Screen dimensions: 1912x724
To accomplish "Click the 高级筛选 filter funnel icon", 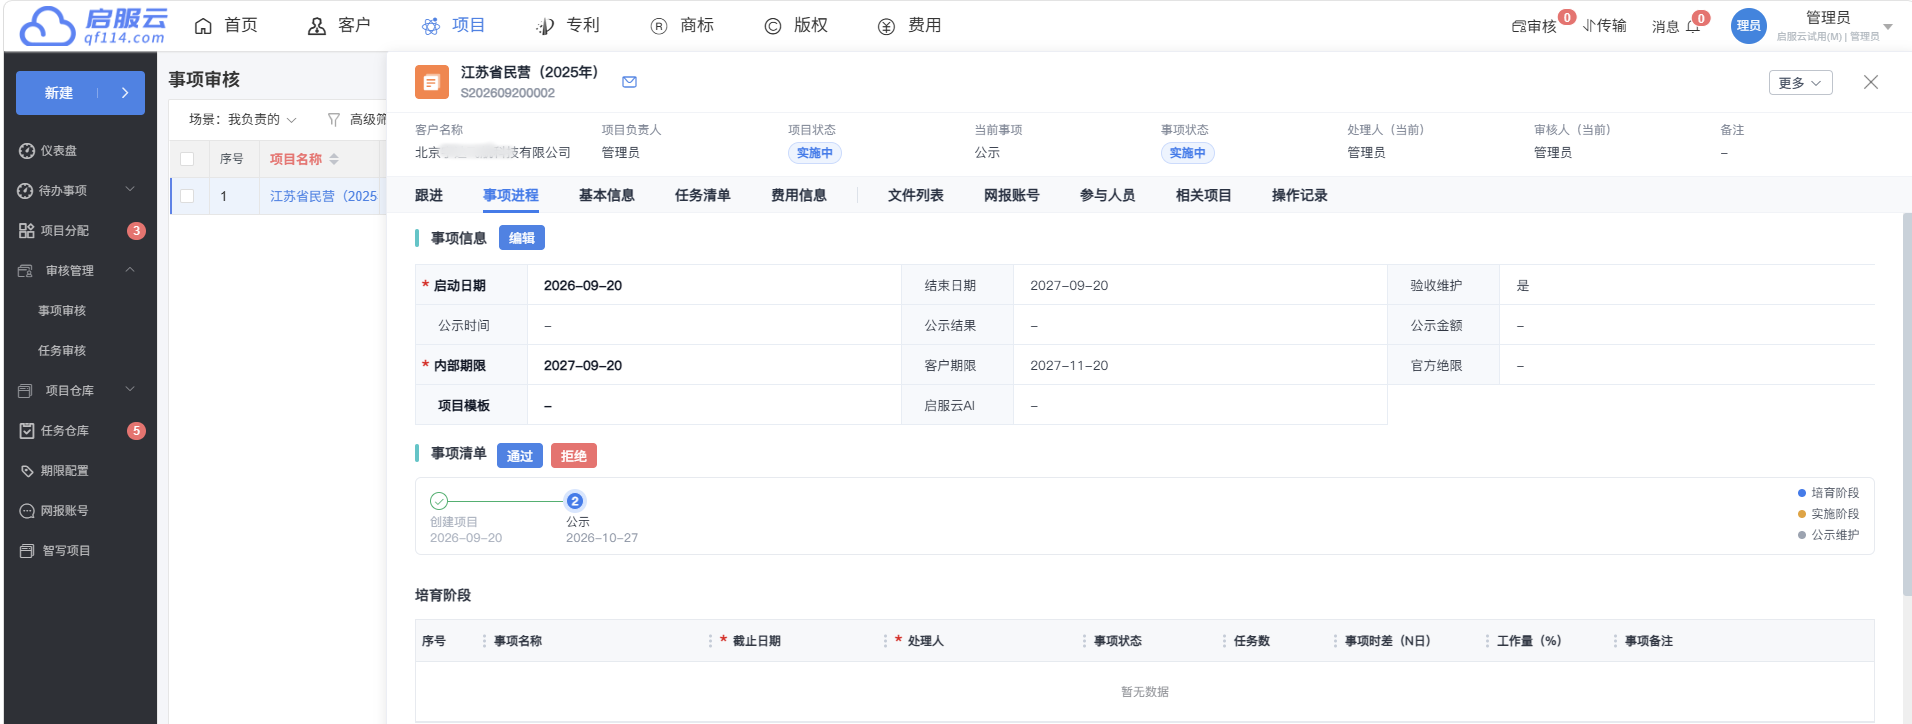I will click(334, 120).
